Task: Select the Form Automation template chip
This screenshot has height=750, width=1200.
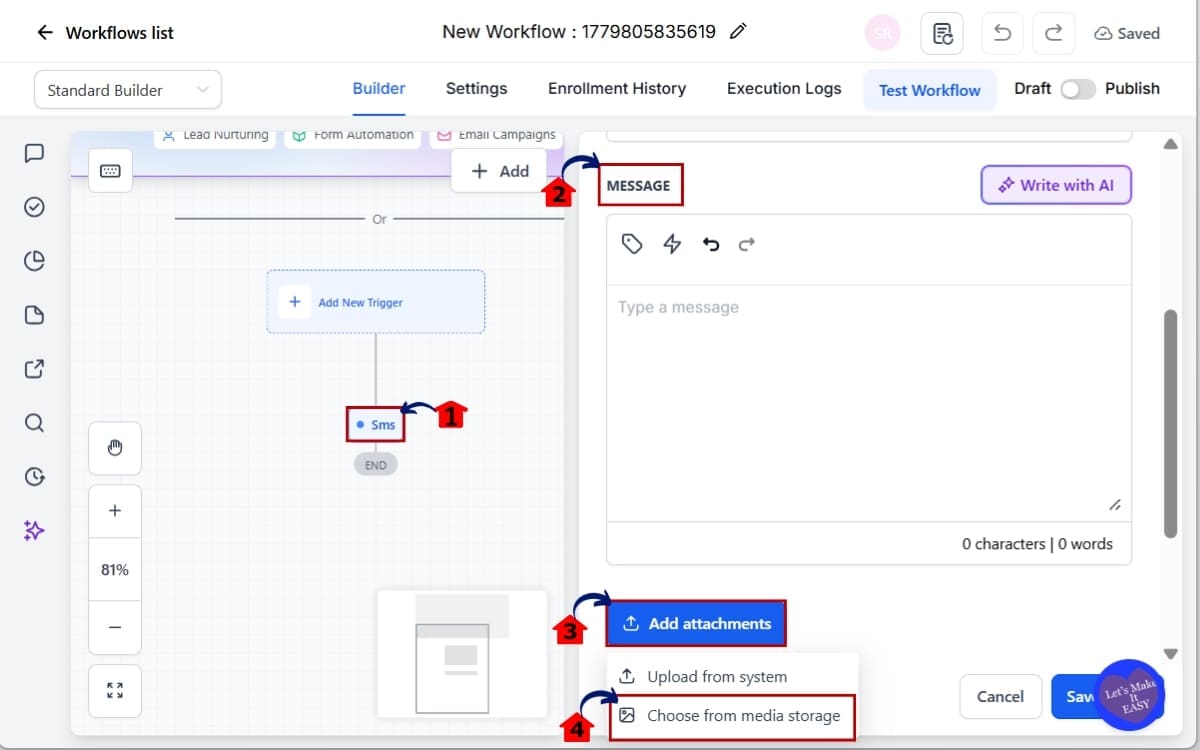Action: [x=353, y=137]
